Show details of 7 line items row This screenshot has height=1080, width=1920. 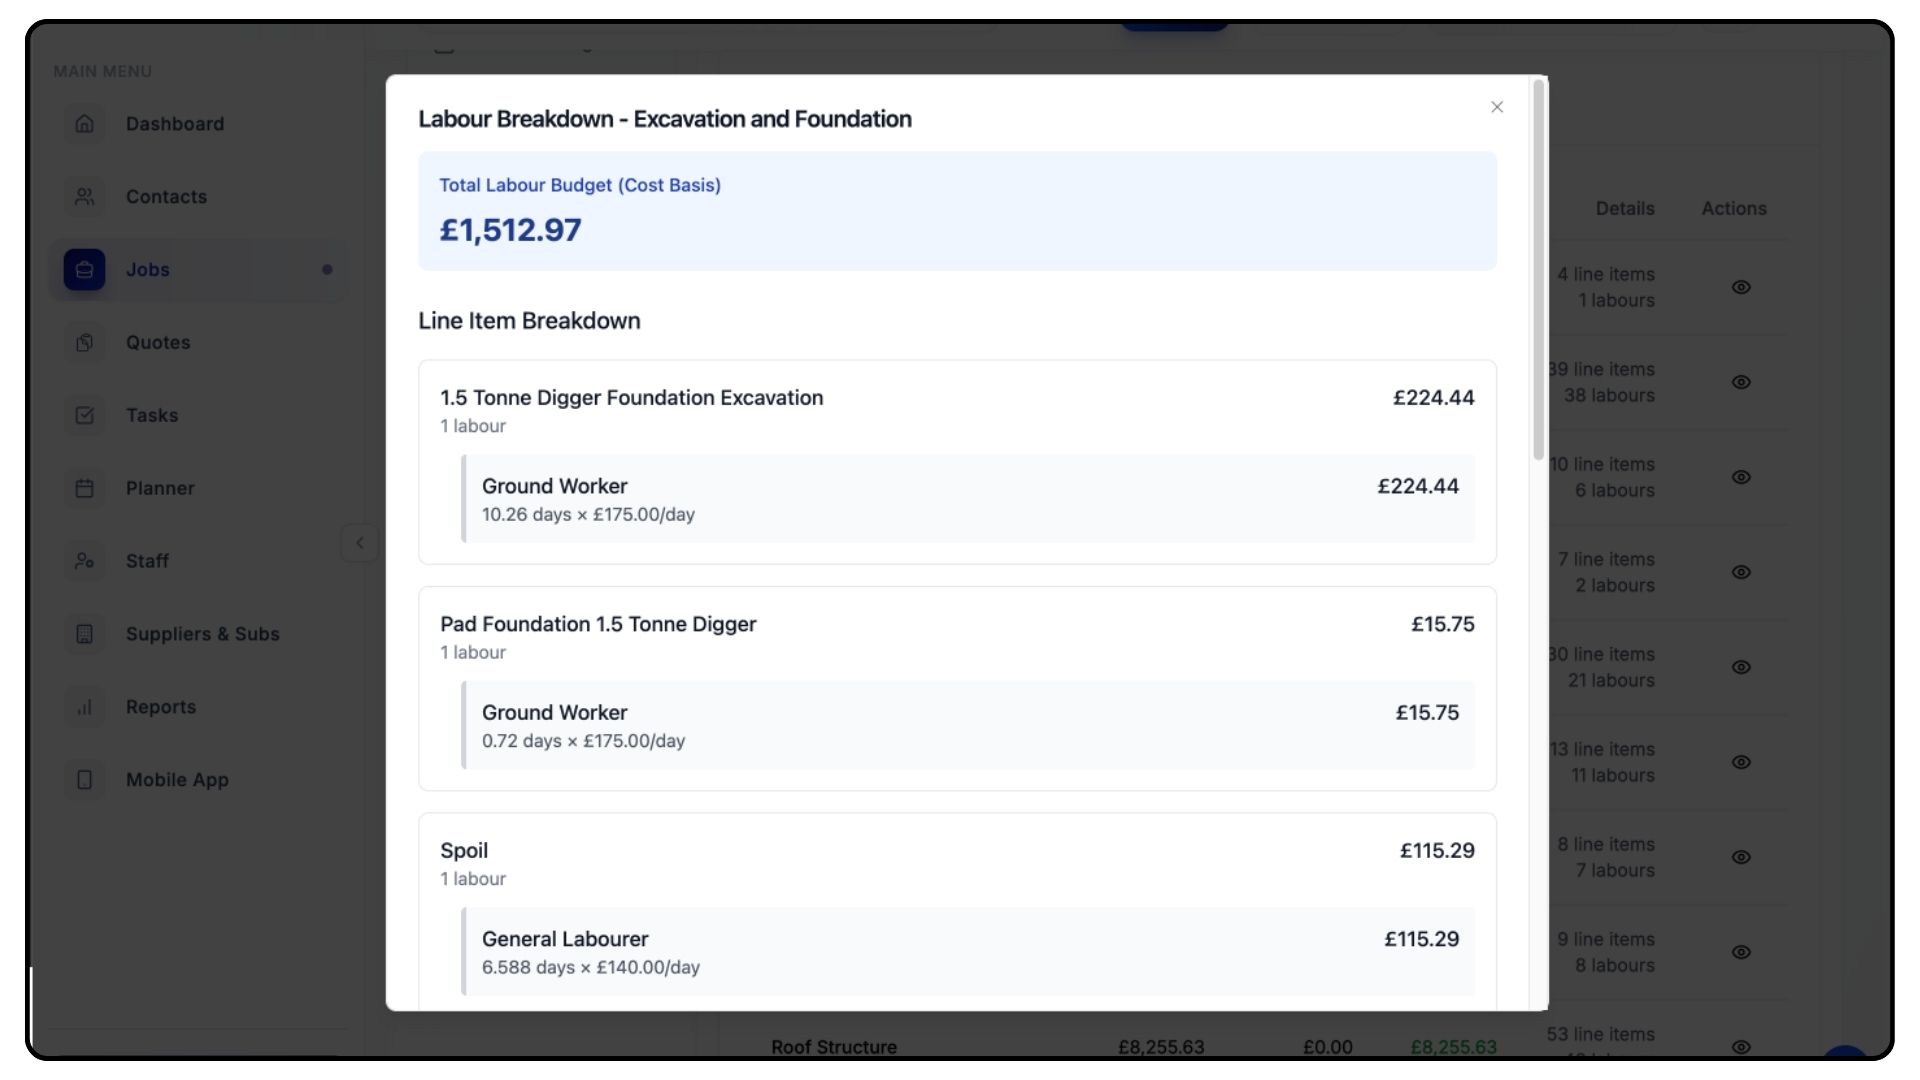click(1741, 573)
